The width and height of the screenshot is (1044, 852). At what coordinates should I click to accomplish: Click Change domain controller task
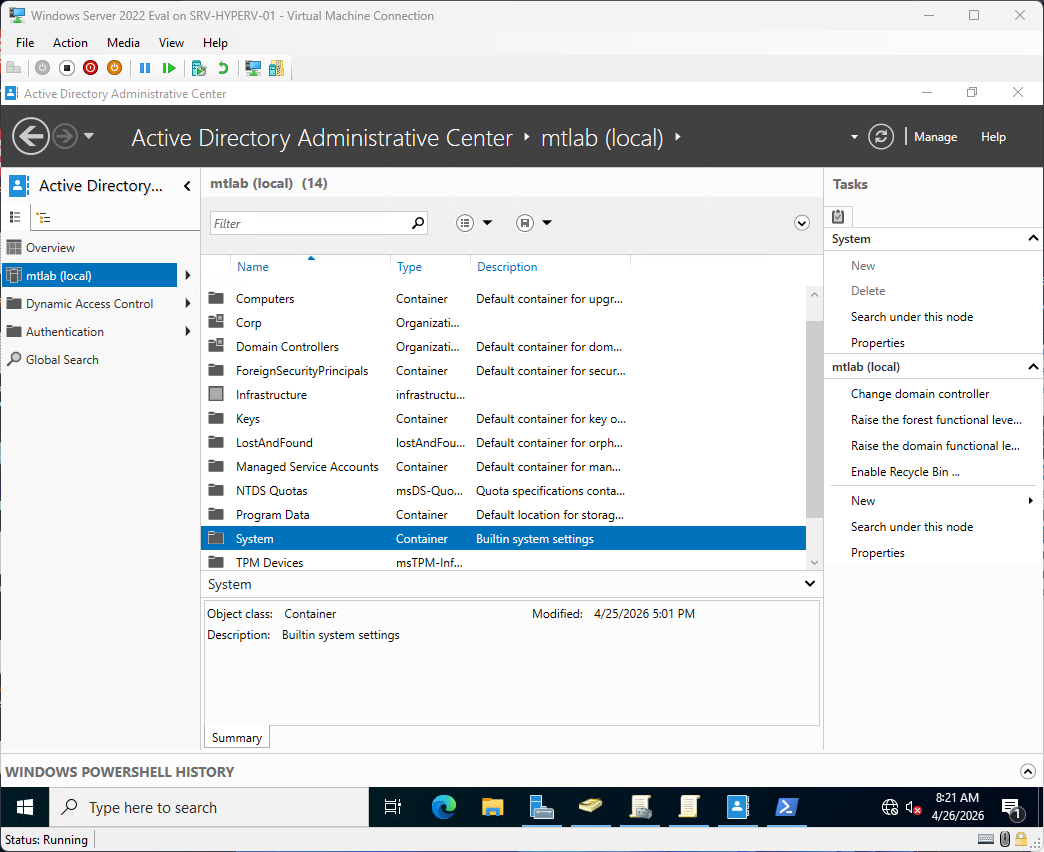tap(919, 394)
